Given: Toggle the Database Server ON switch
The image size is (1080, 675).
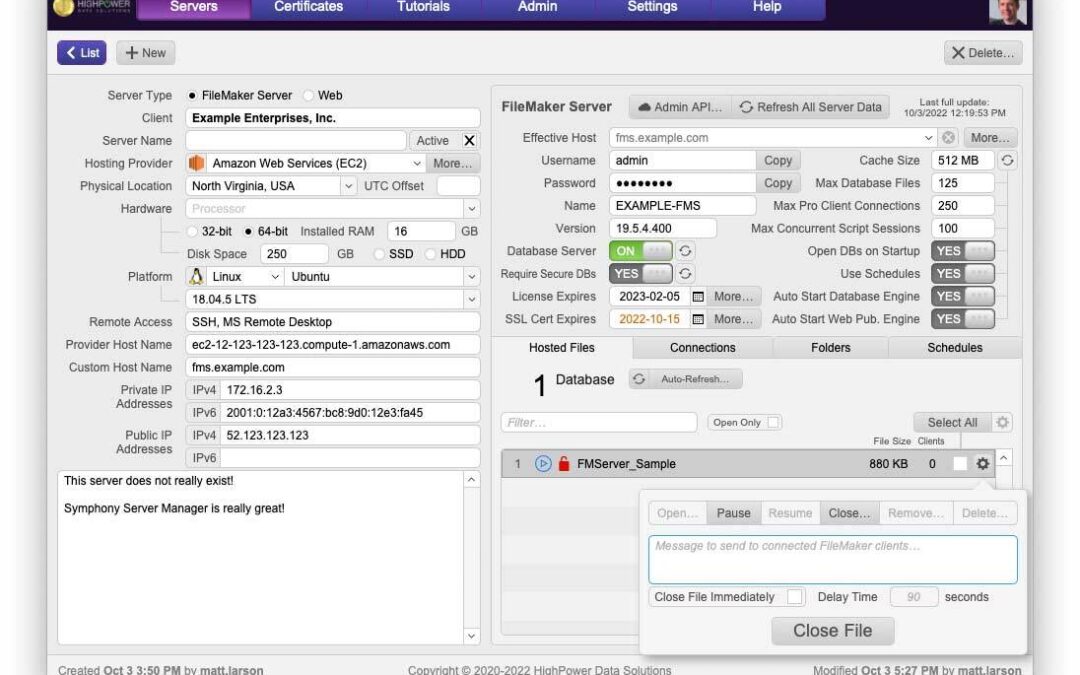Looking at the screenshot, I should 641,251.
